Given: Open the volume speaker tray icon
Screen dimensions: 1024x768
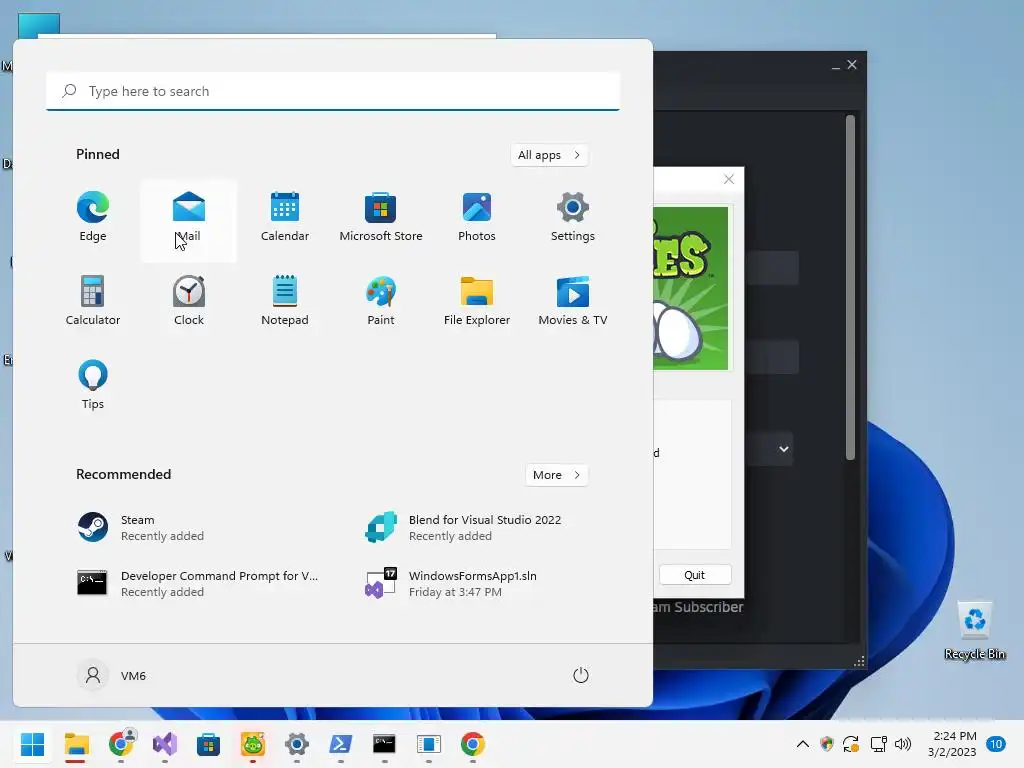Looking at the screenshot, I should coord(903,744).
